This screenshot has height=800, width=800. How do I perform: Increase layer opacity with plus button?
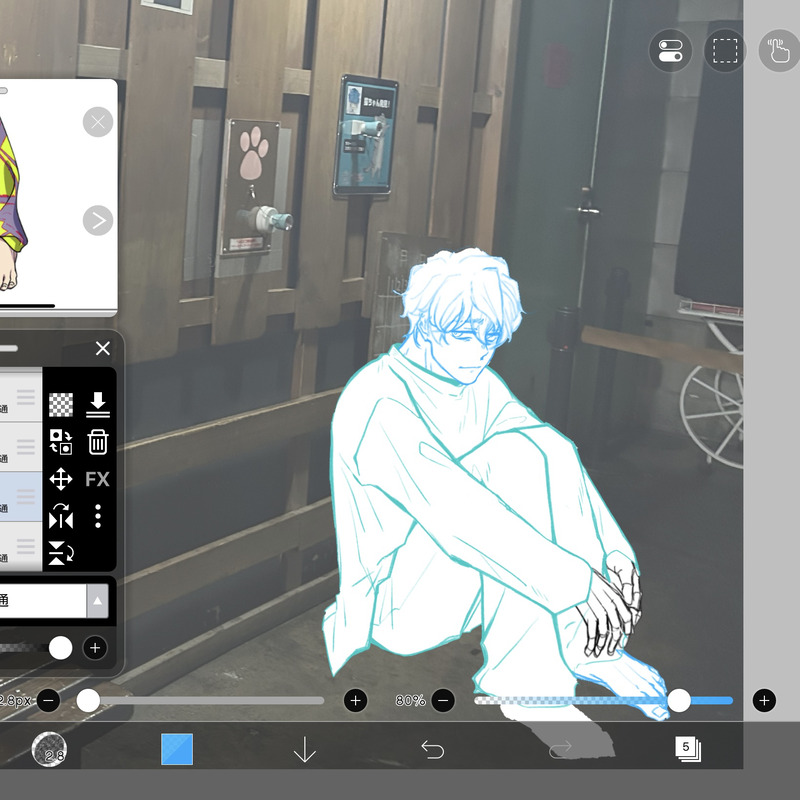pos(95,648)
